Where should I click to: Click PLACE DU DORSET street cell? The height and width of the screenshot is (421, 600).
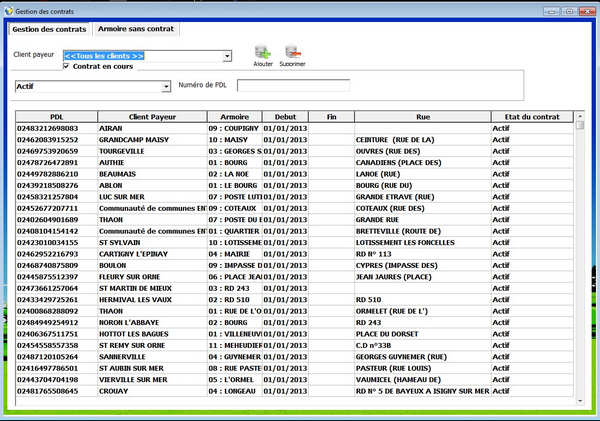coord(423,334)
